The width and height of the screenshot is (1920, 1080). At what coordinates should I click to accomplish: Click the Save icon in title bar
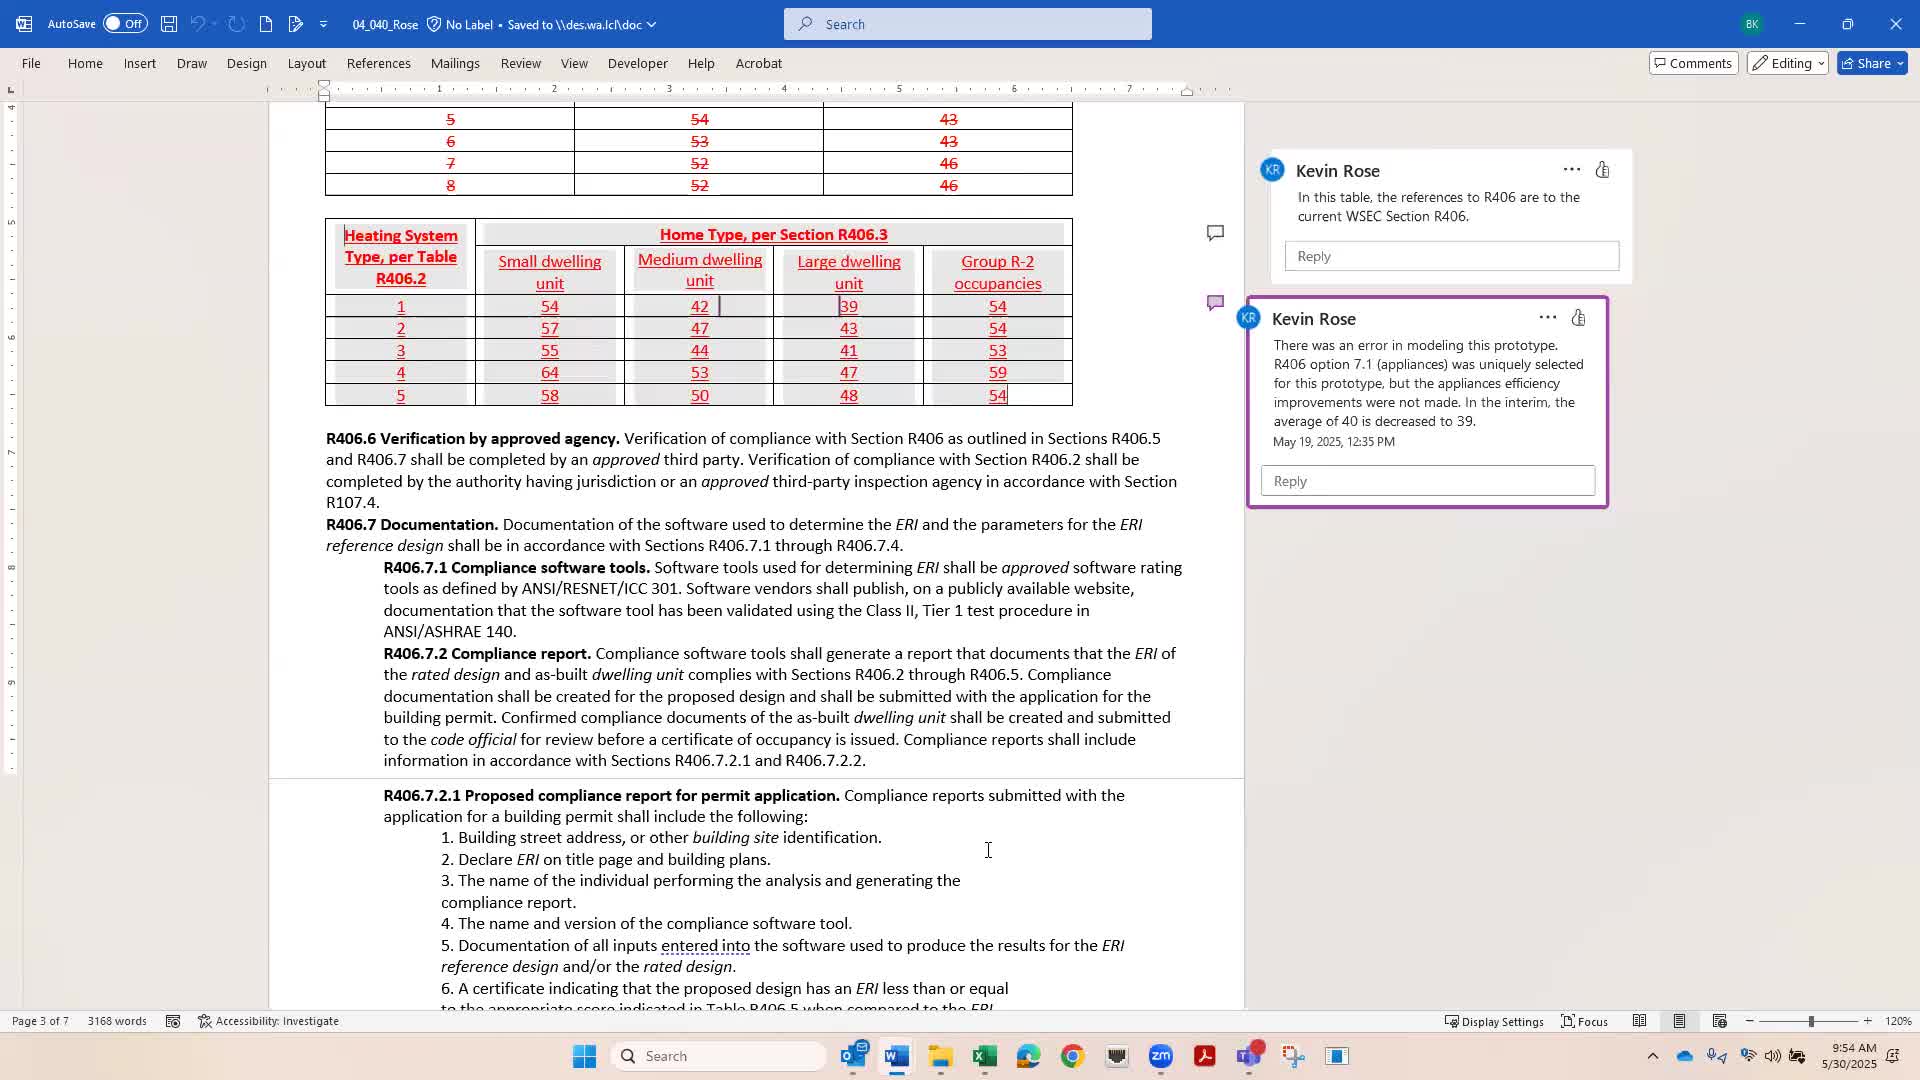[x=169, y=24]
